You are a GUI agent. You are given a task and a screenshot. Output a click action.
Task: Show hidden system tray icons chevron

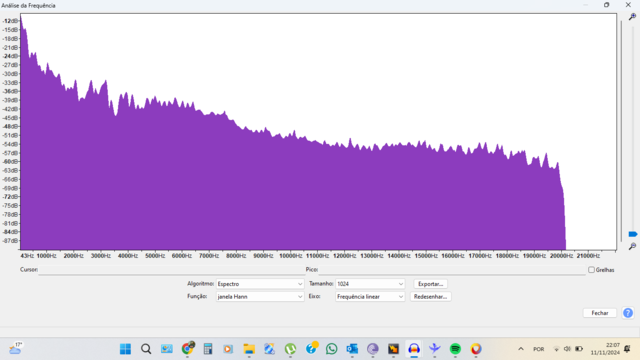coord(521,349)
